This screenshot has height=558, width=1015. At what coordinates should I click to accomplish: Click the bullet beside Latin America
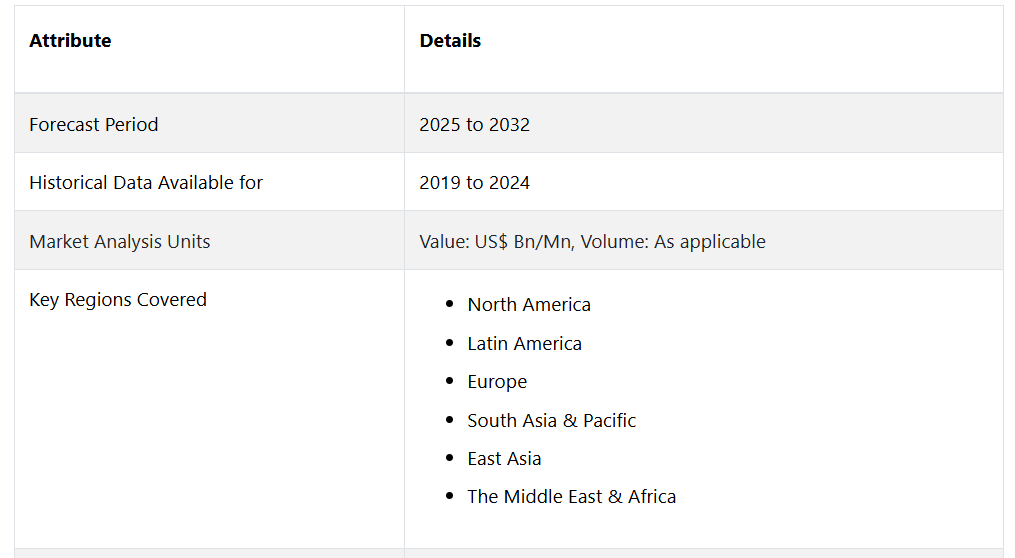tap(450, 344)
